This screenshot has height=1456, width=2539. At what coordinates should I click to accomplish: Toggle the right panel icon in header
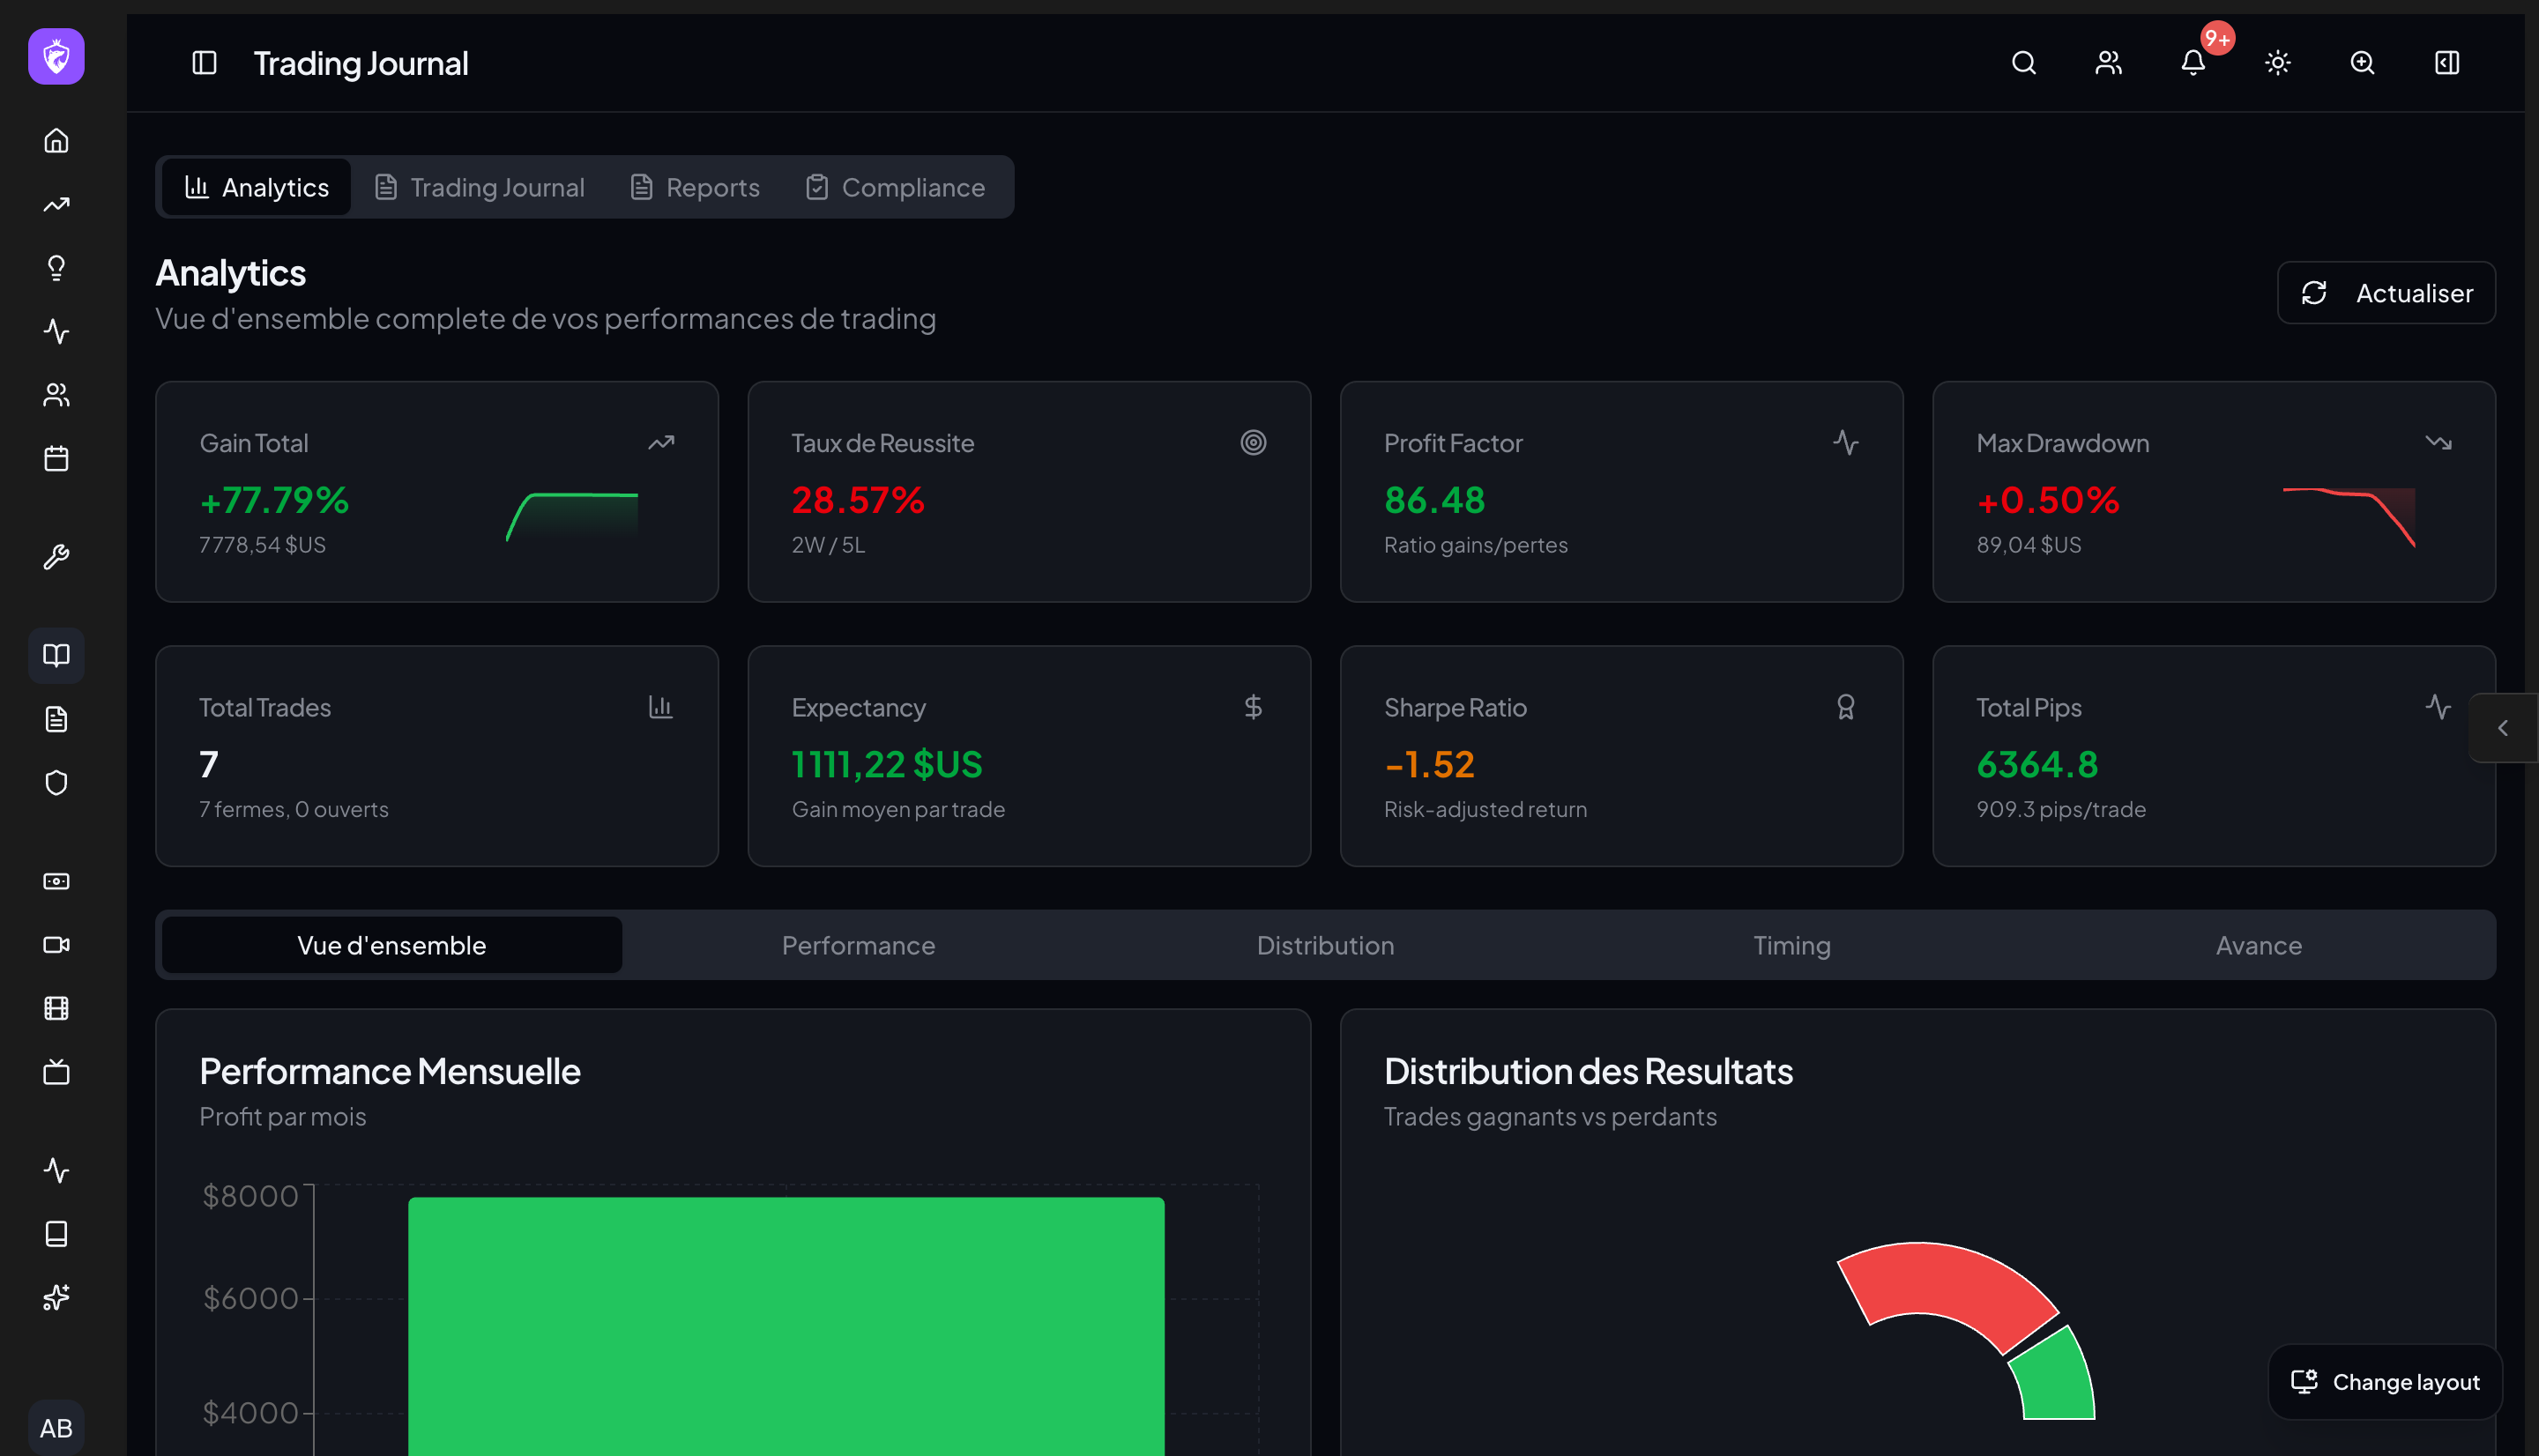(2447, 63)
